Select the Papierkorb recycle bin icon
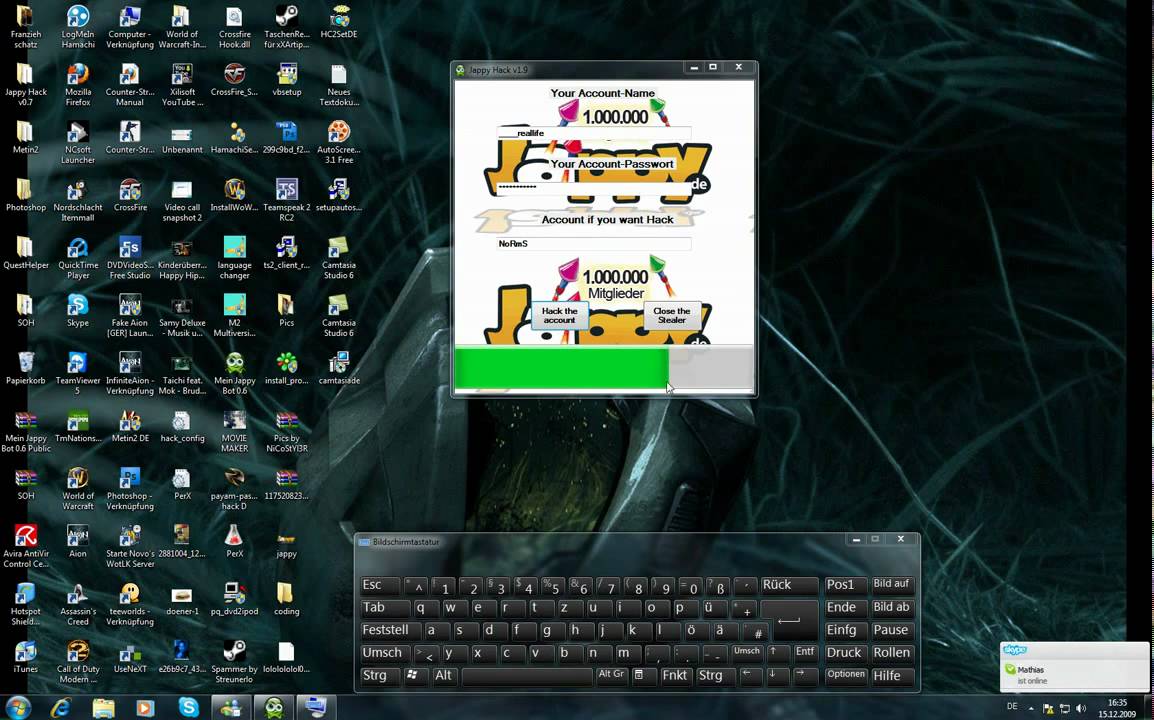The width and height of the screenshot is (1154, 720). pyautogui.click(x=26, y=368)
